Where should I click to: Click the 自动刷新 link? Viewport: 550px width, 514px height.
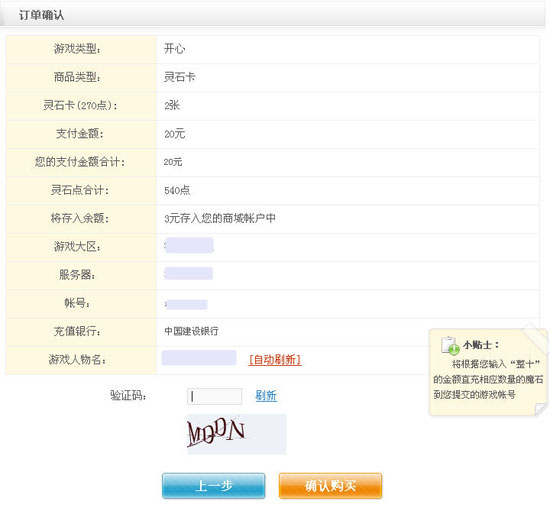point(275,360)
